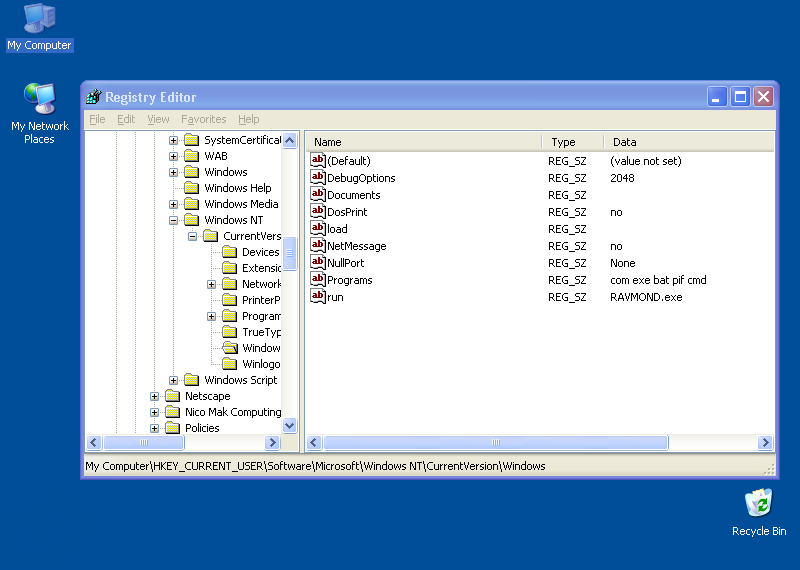Click the NetMessage value string icon
This screenshot has width=800, height=570.
318,245
